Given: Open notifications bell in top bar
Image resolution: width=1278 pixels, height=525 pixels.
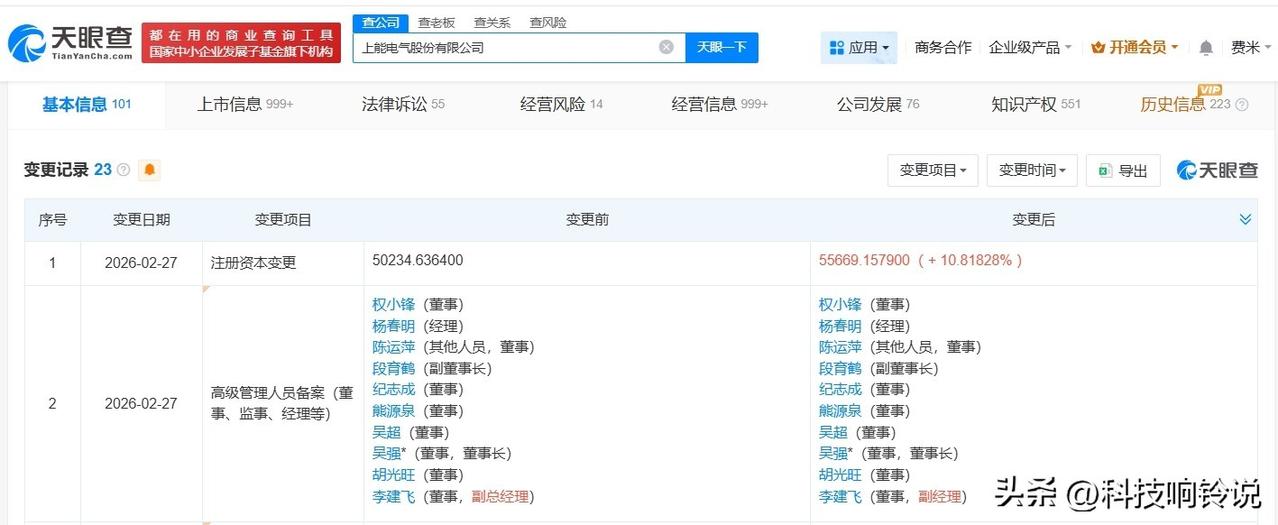Looking at the screenshot, I should click(x=1206, y=47).
